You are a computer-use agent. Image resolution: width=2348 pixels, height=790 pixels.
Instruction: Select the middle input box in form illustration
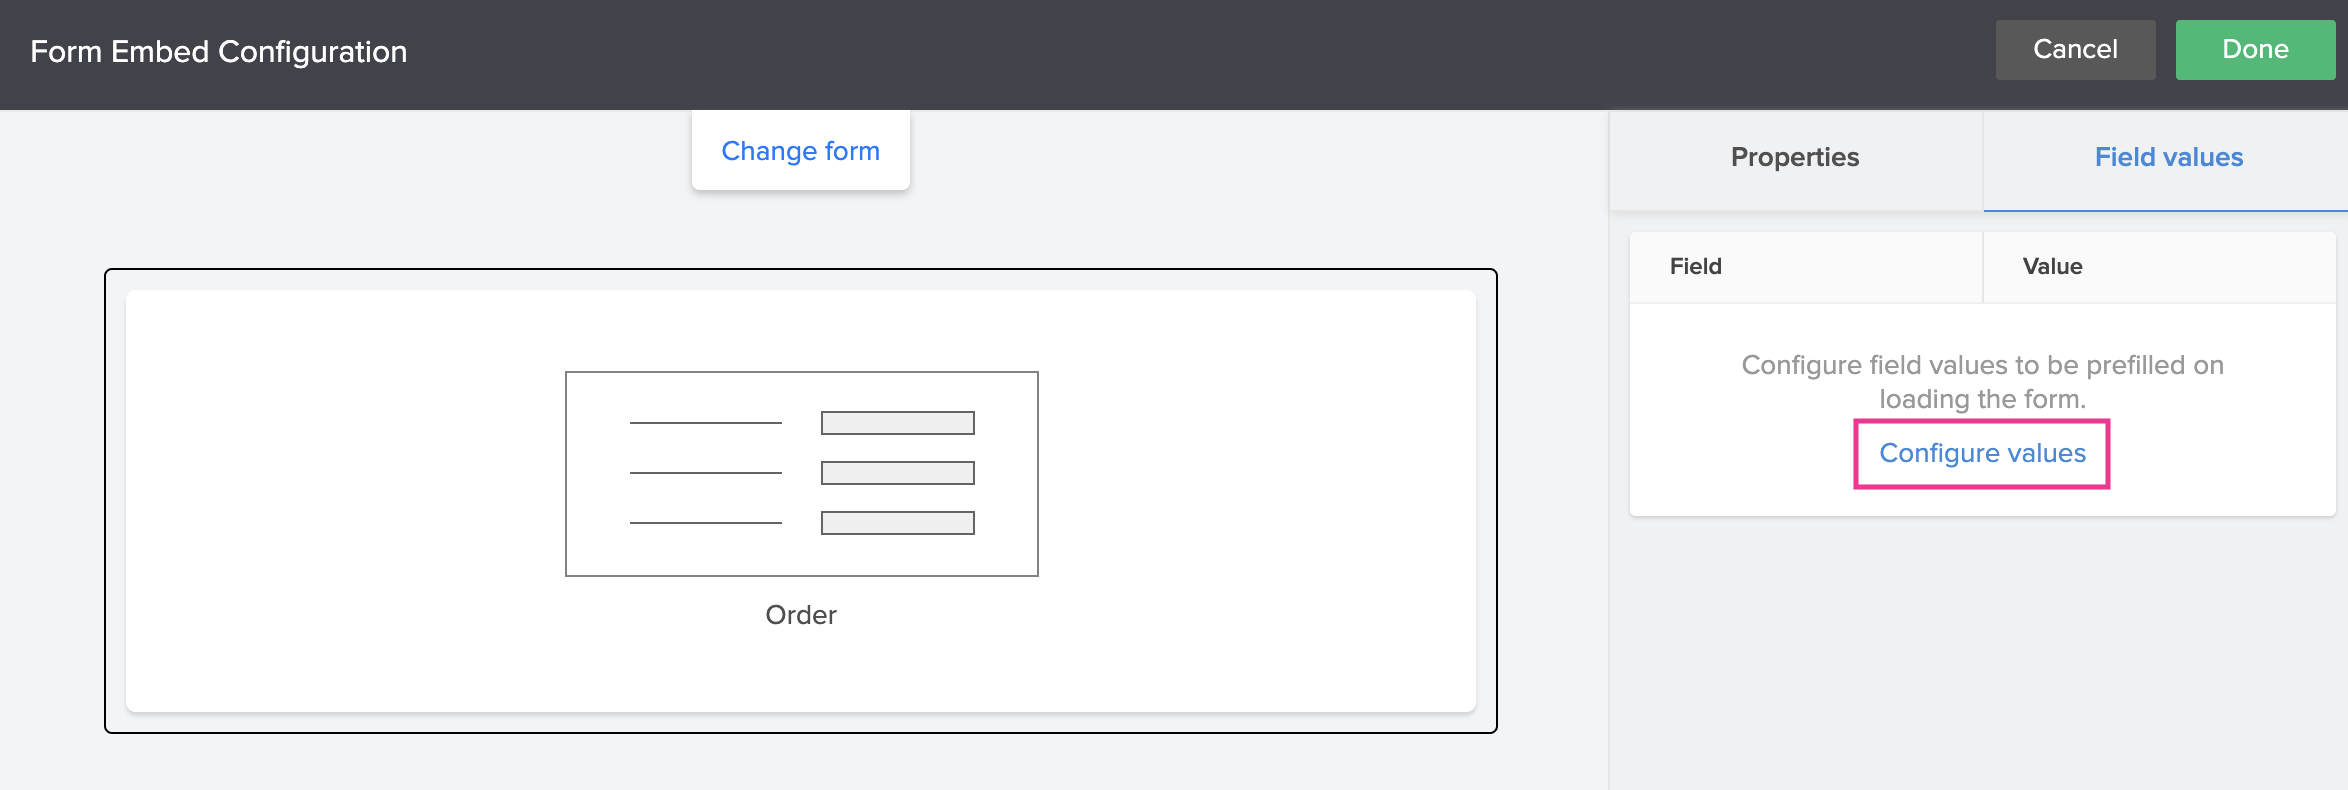pyautogui.click(x=898, y=473)
